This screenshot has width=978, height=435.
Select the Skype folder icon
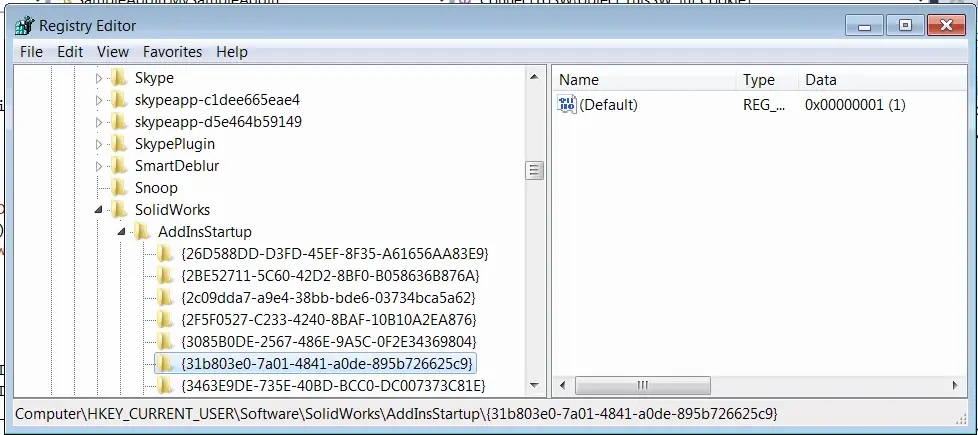coord(119,78)
